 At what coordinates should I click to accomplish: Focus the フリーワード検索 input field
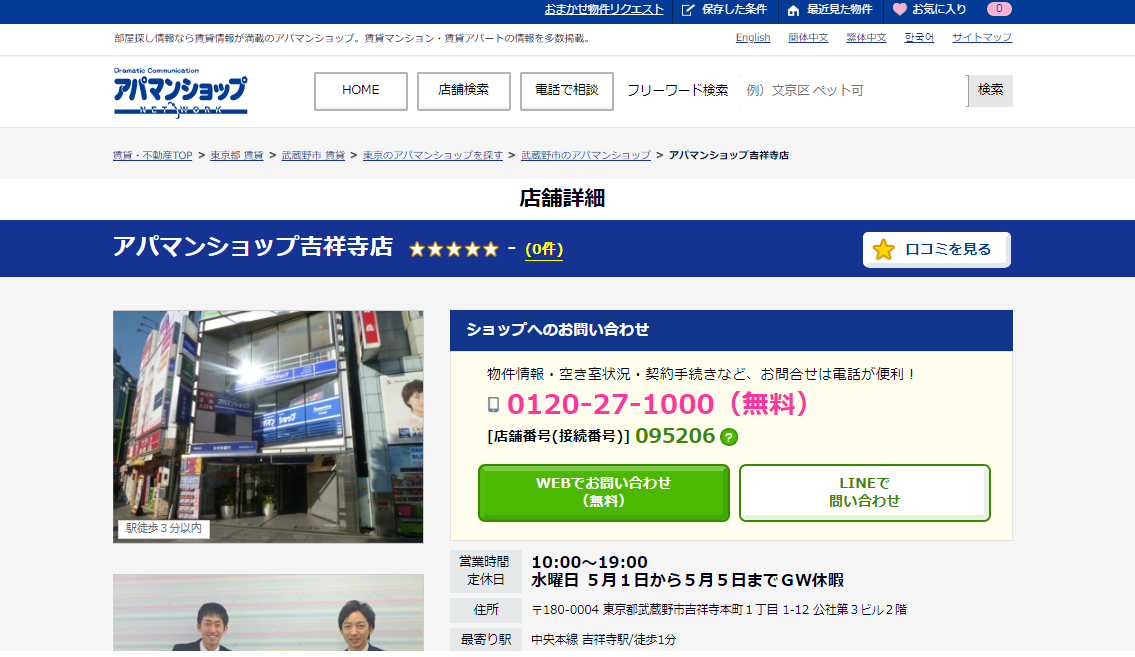click(x=852, y=90)
